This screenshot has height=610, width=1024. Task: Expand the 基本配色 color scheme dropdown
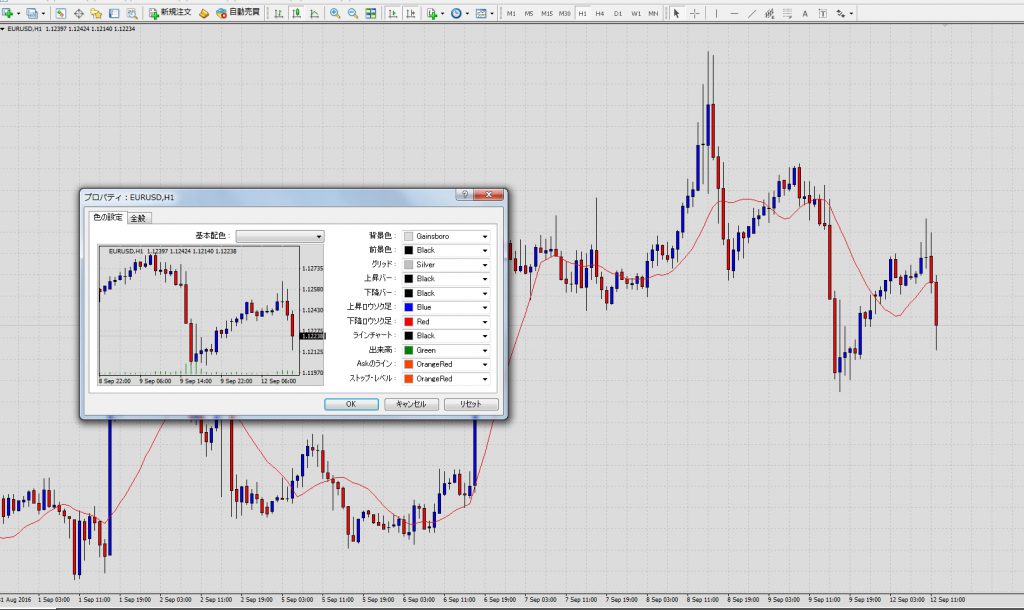click(x=280, y=236)
